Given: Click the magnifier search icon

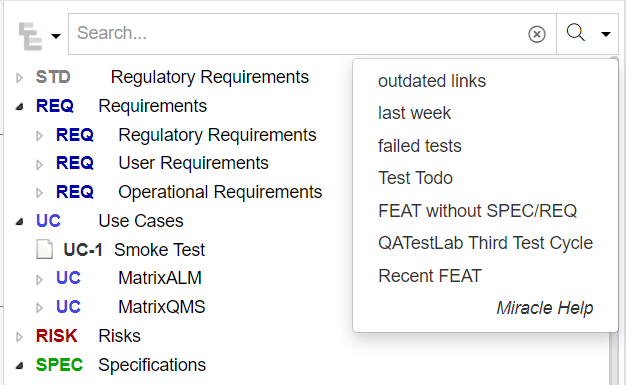Looking at the screenshot, I should [x=575, y=32].
